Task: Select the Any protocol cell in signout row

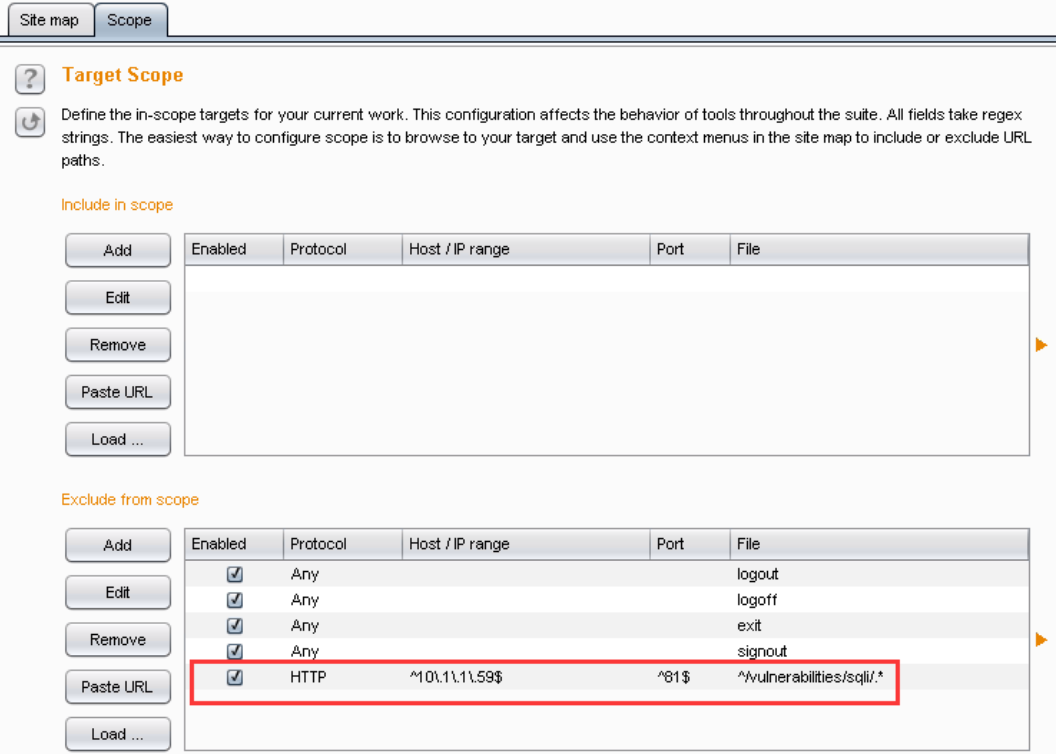Action: pyautogui.click(x=343, y=651)
